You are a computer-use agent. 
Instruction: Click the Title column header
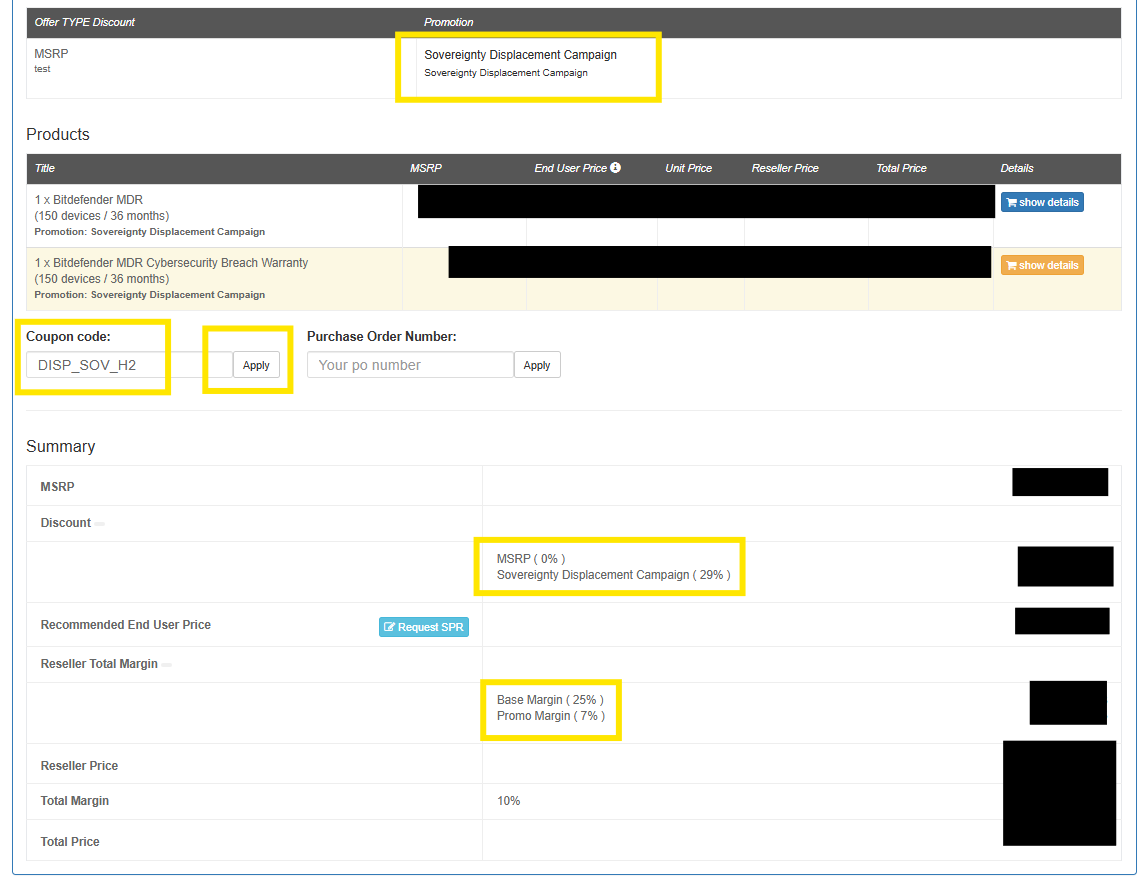pyautogui.click(x=44, y=168)
